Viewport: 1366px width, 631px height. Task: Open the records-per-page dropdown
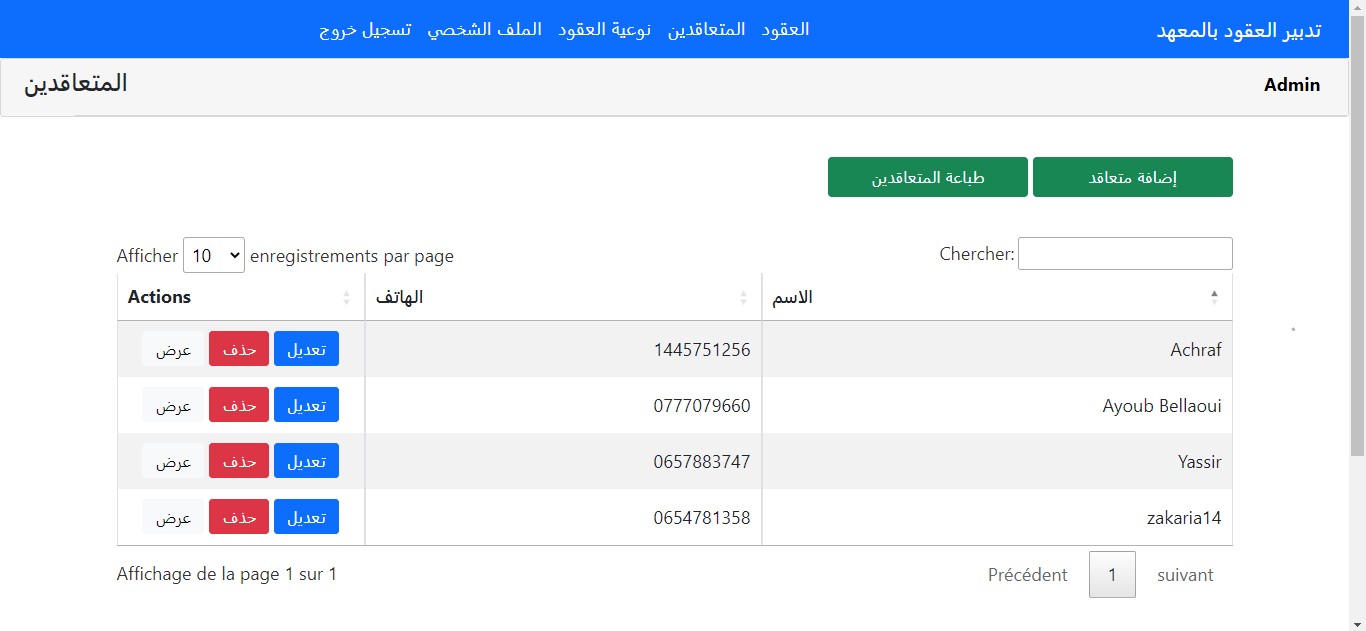click(x=214, y=256)
